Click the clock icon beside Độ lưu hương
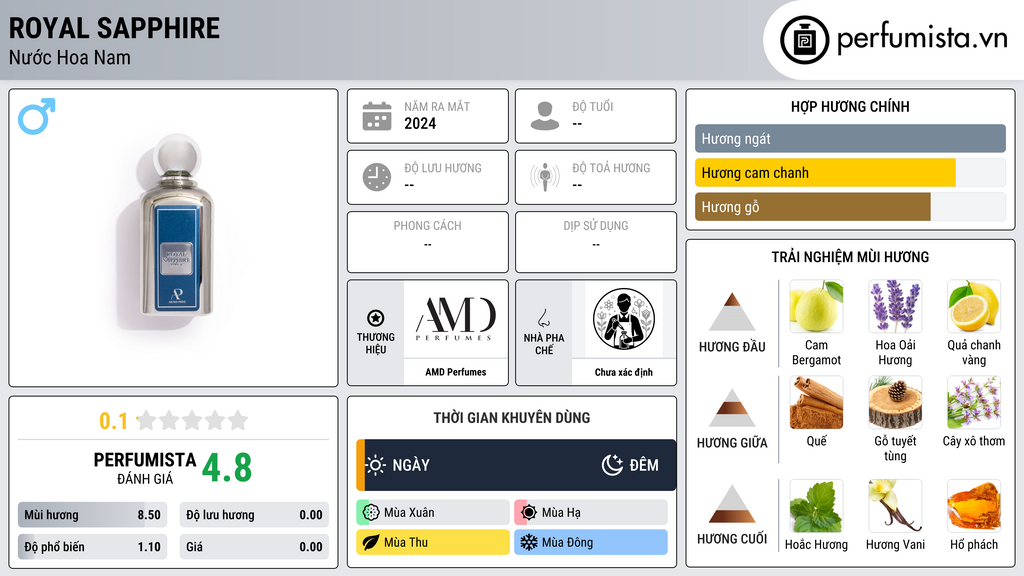This screenshot has width=1024, height=576. [377, 177]
